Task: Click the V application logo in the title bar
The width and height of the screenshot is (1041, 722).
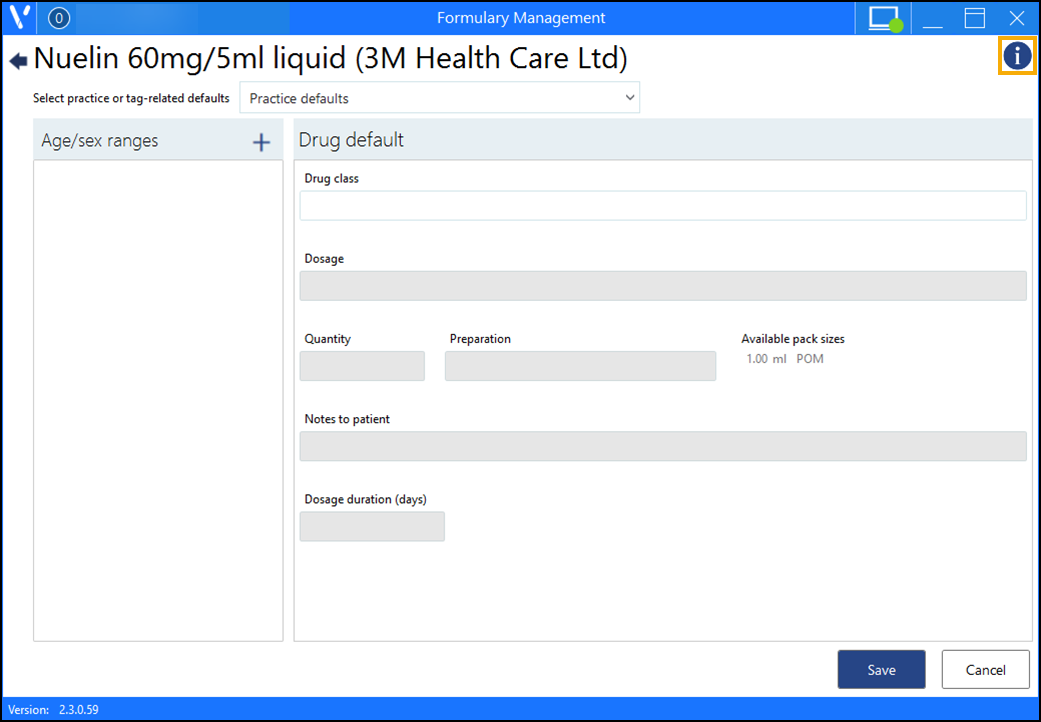Action: pyautogui.click(x=19, y=18)
